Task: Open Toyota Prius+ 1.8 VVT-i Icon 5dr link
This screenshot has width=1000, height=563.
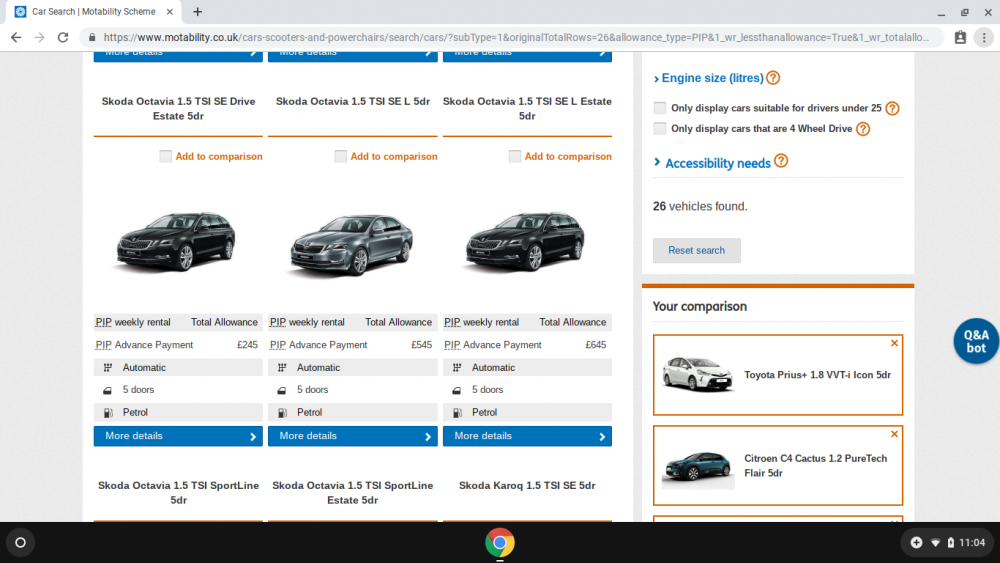Action: (817, 375)
